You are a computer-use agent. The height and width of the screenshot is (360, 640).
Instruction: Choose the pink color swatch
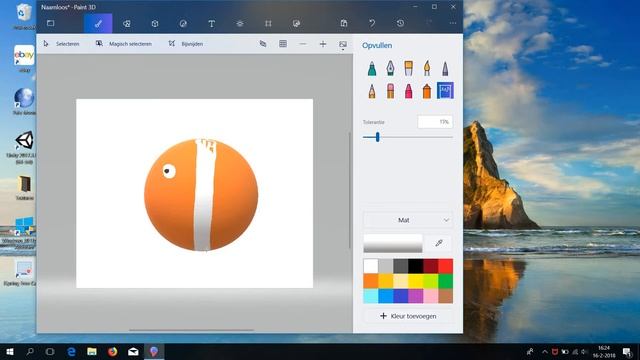pyautogui.click(x=431, y=296)
